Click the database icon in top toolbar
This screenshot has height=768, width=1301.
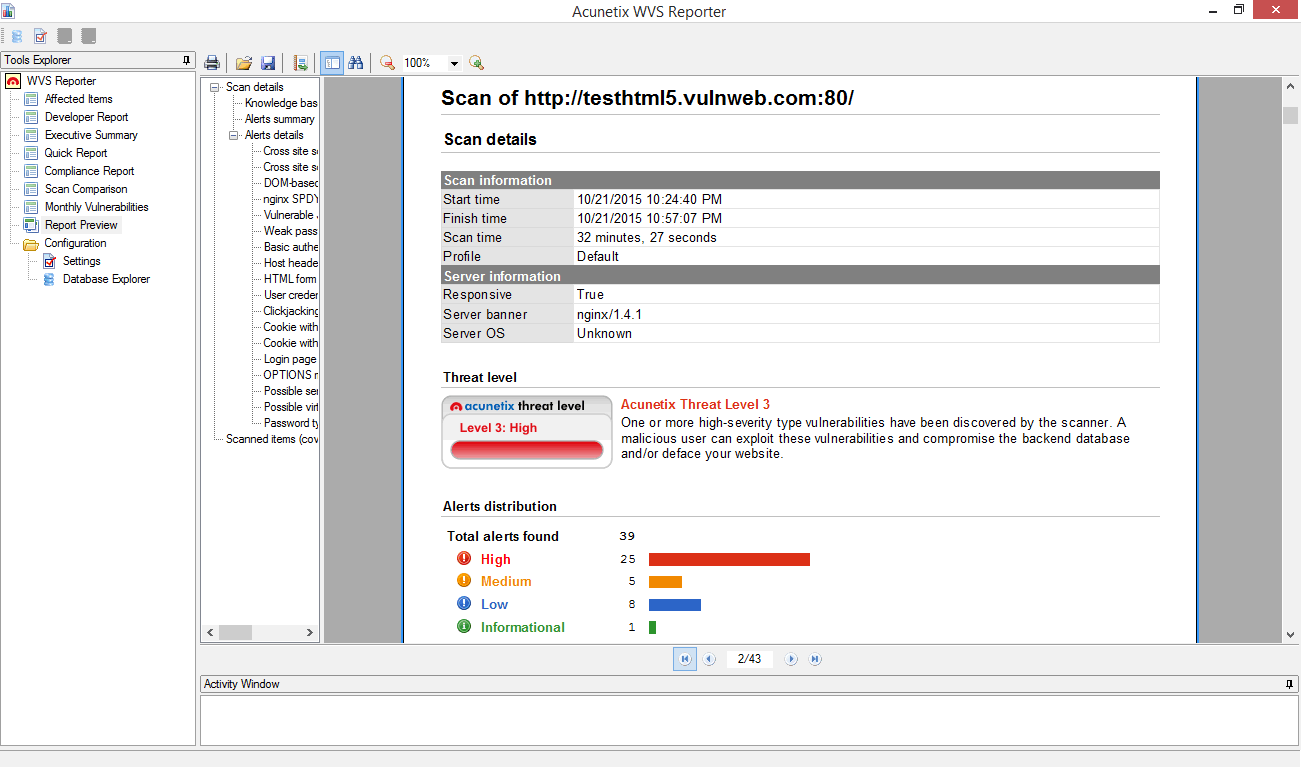(x=17, y=36)
